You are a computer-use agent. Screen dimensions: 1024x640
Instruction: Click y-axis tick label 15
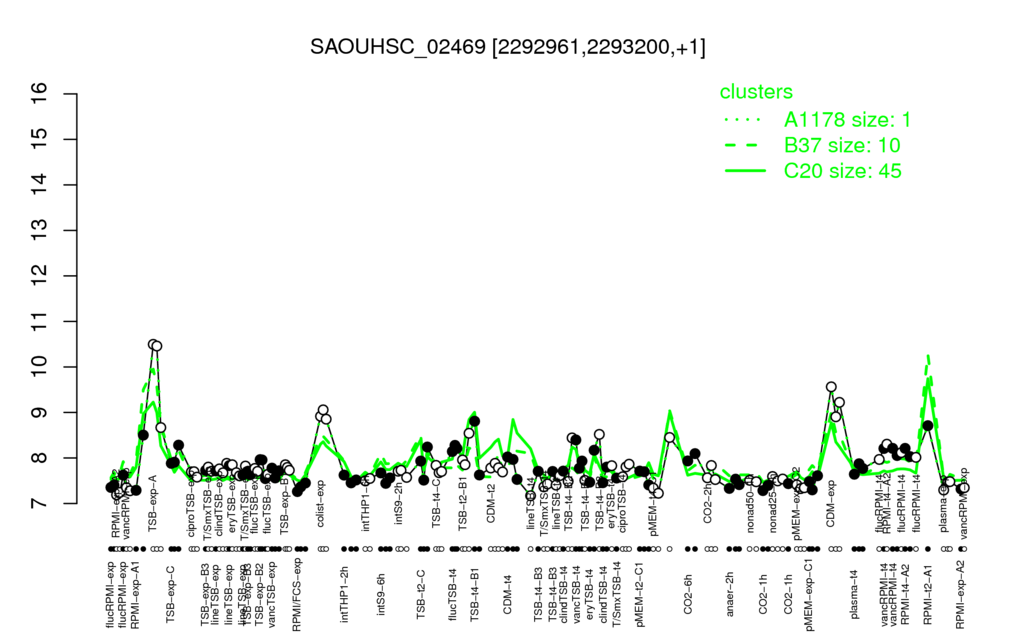[39, 139]
